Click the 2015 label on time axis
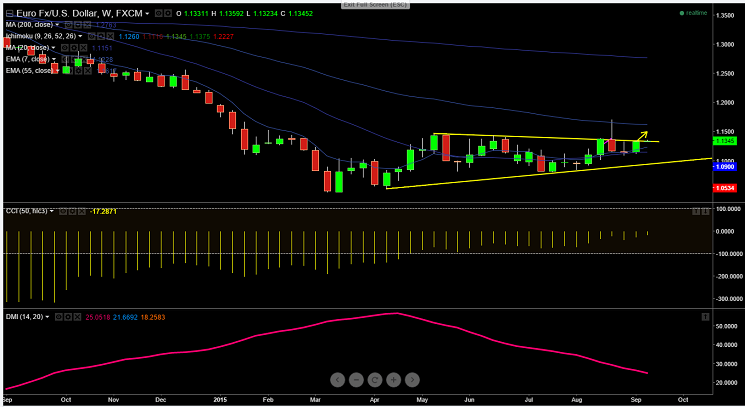 220,400
